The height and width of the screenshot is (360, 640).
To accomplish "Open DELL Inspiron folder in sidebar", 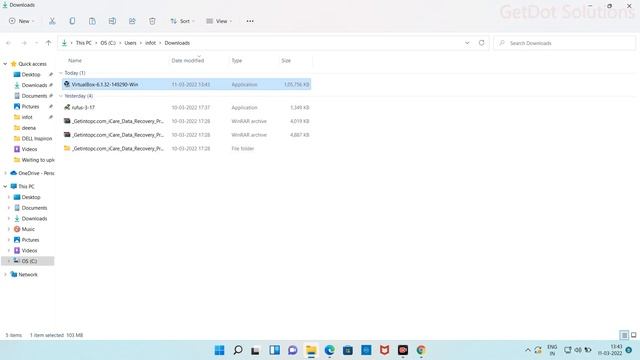I will pos(36,138).
